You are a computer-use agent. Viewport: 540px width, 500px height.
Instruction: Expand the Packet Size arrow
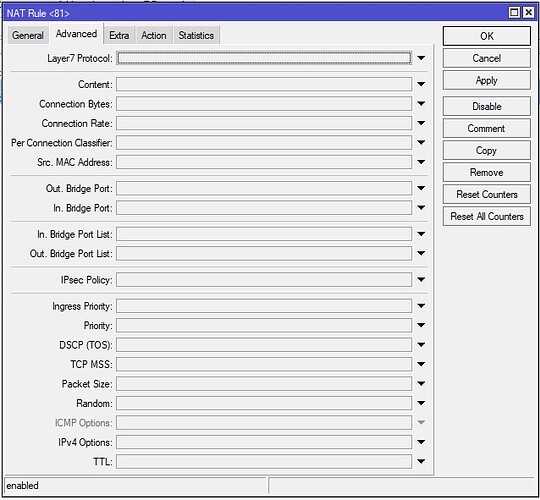point(421,384)
